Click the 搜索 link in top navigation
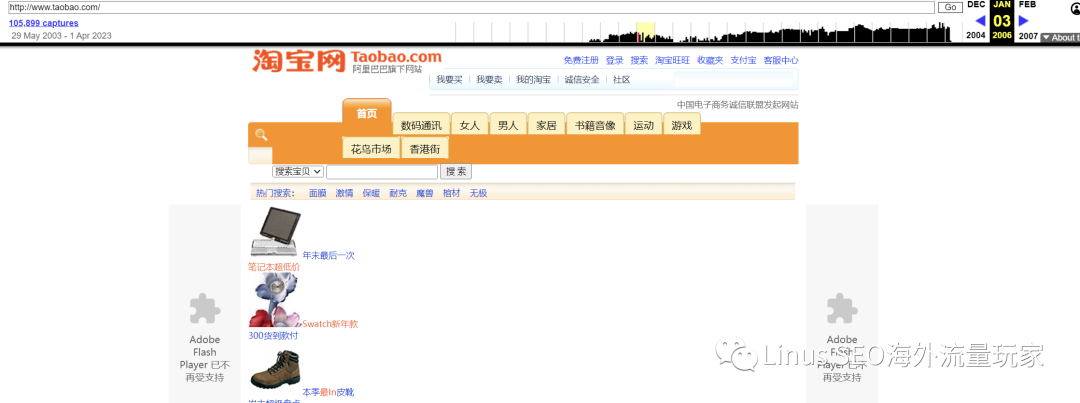Viewport: 1080px width, 403px height. (x=639, y=61)
